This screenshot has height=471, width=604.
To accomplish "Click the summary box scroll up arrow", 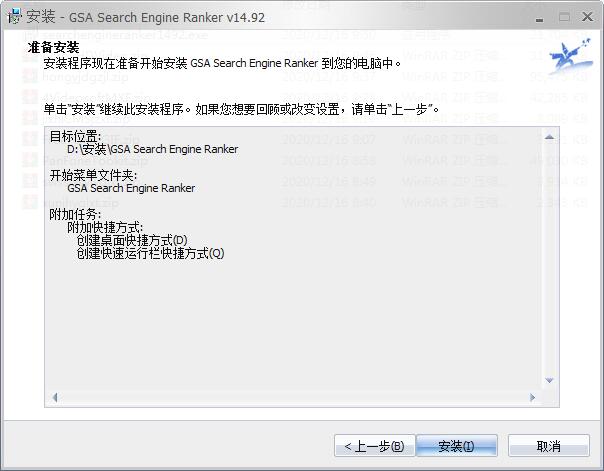I will point(550,137).
